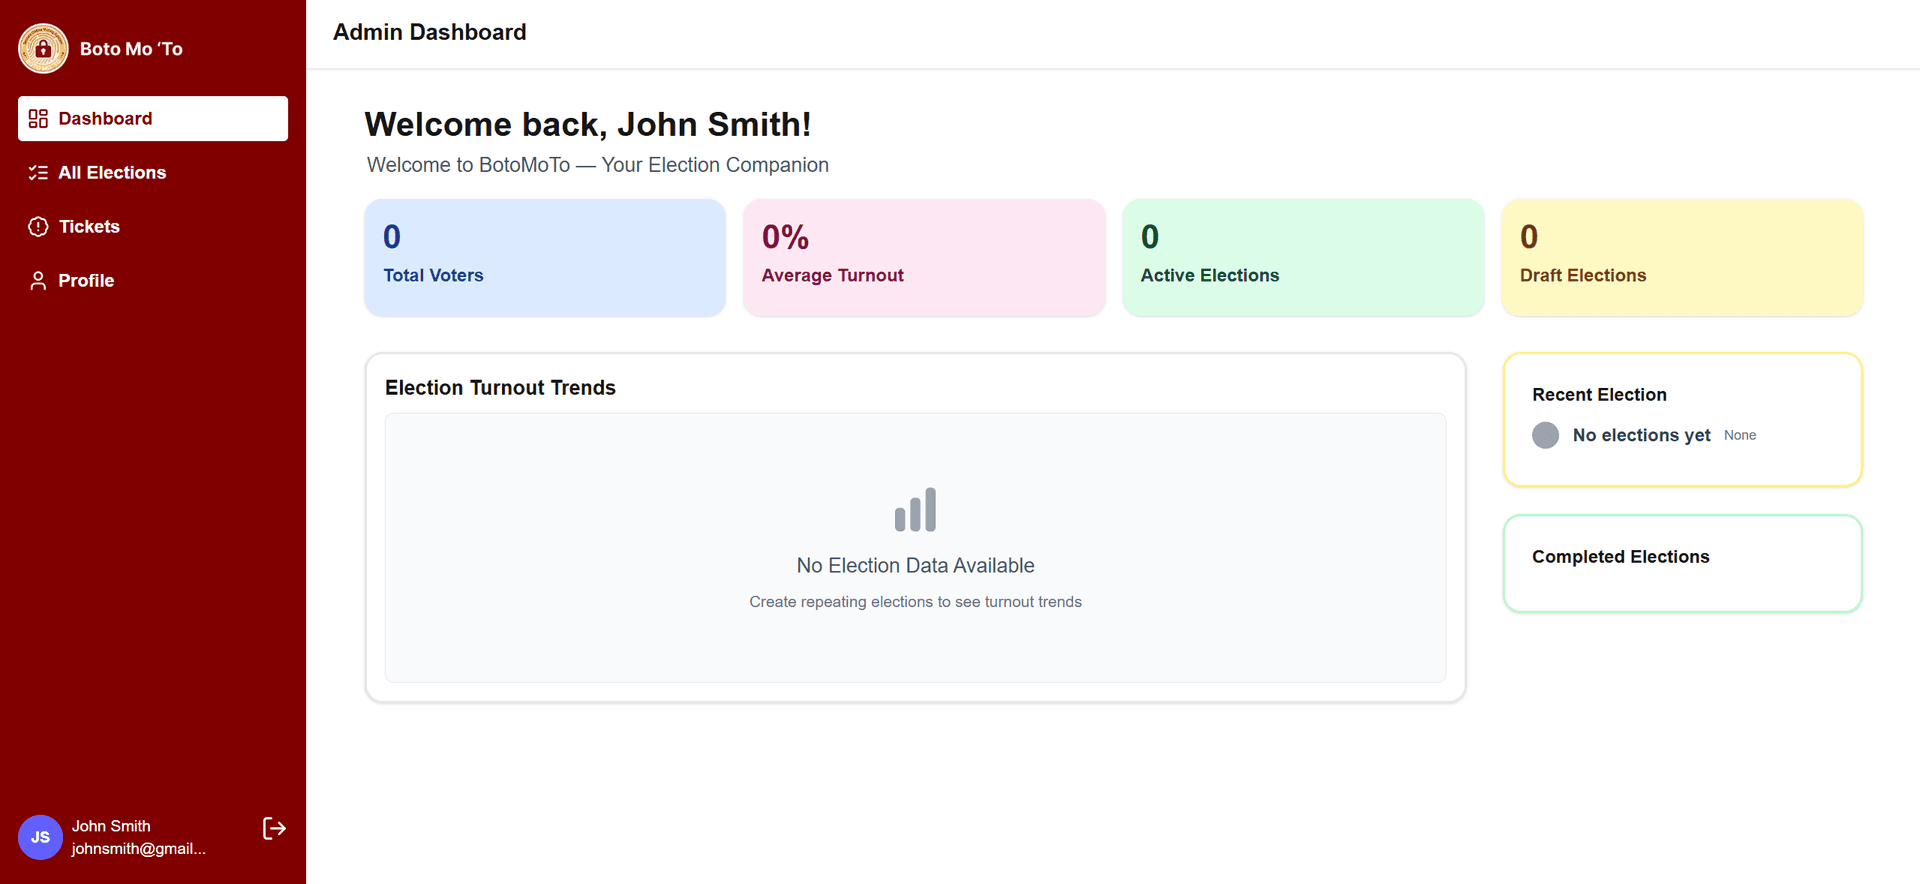Click the logout arrow icon
This screenshot has height=884, width=1920.
pos(274,828)
